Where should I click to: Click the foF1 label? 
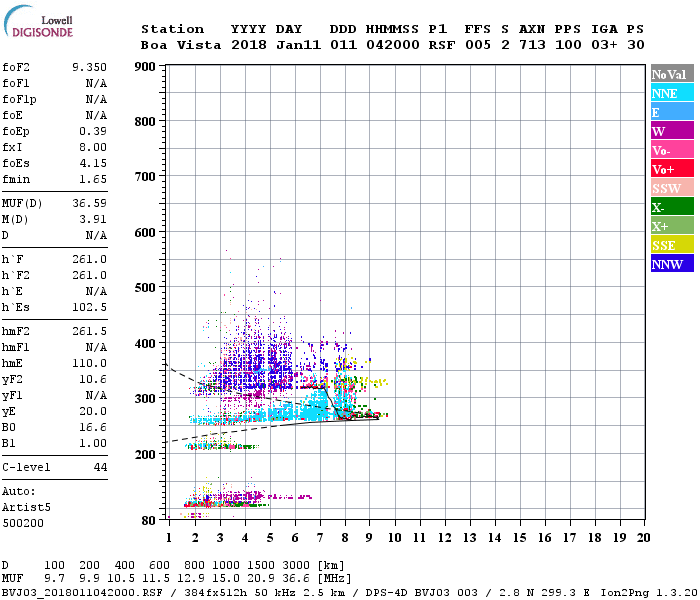pyautogui.click(x=16, y=83)
